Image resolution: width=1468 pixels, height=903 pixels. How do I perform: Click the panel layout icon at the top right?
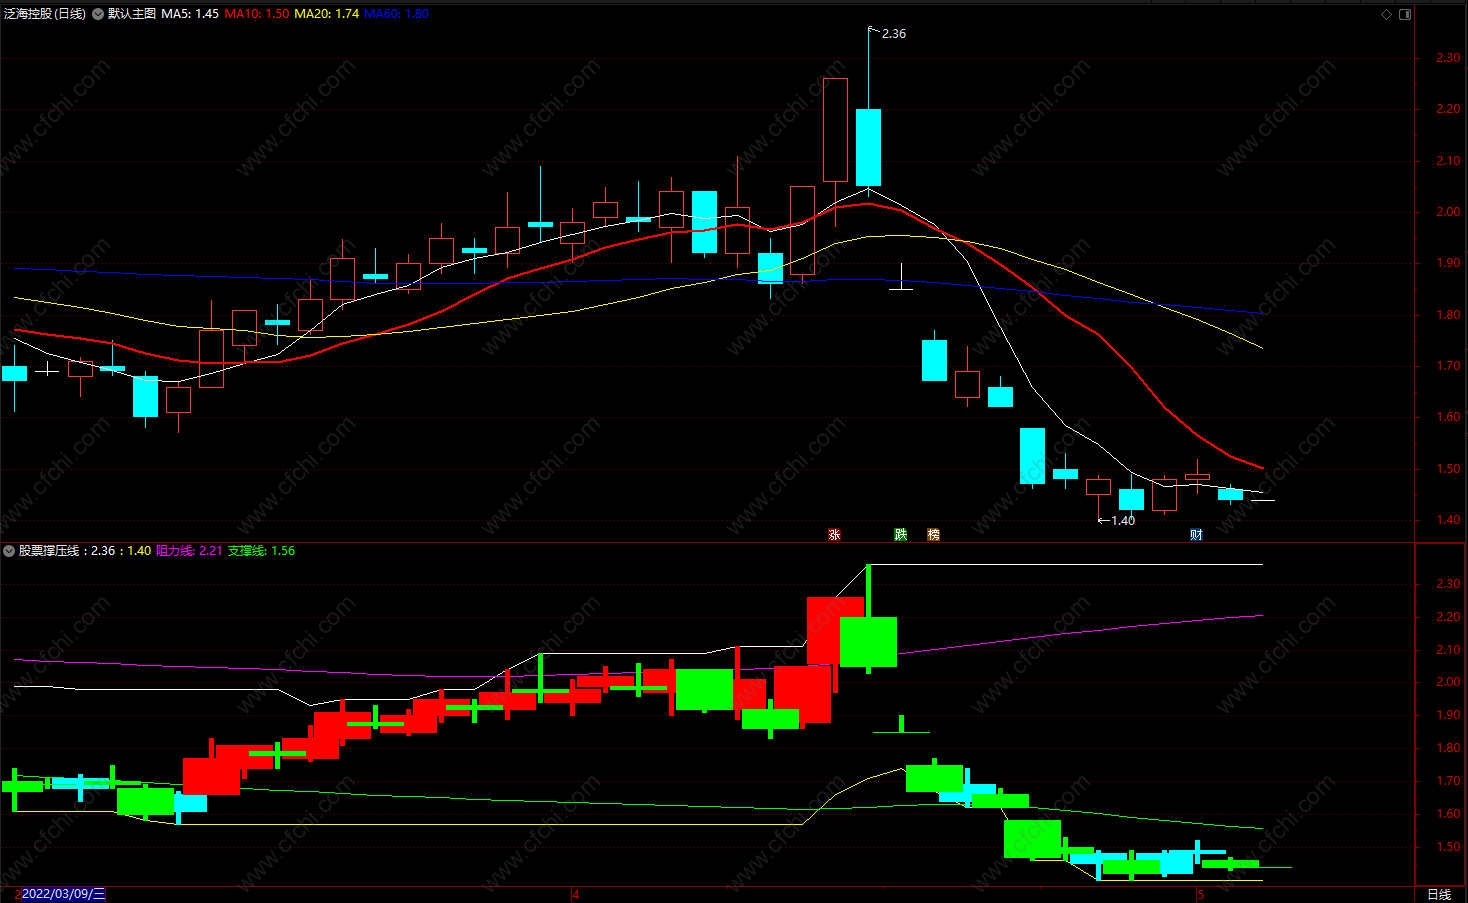coord(1405,14)
